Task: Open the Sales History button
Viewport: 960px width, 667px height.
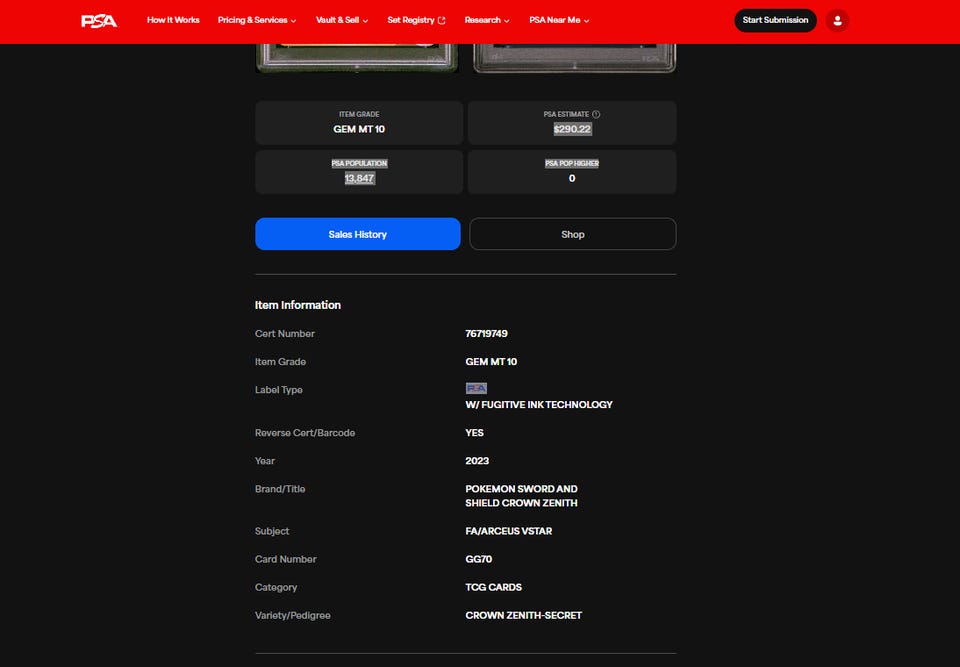Action: (358, 234)
